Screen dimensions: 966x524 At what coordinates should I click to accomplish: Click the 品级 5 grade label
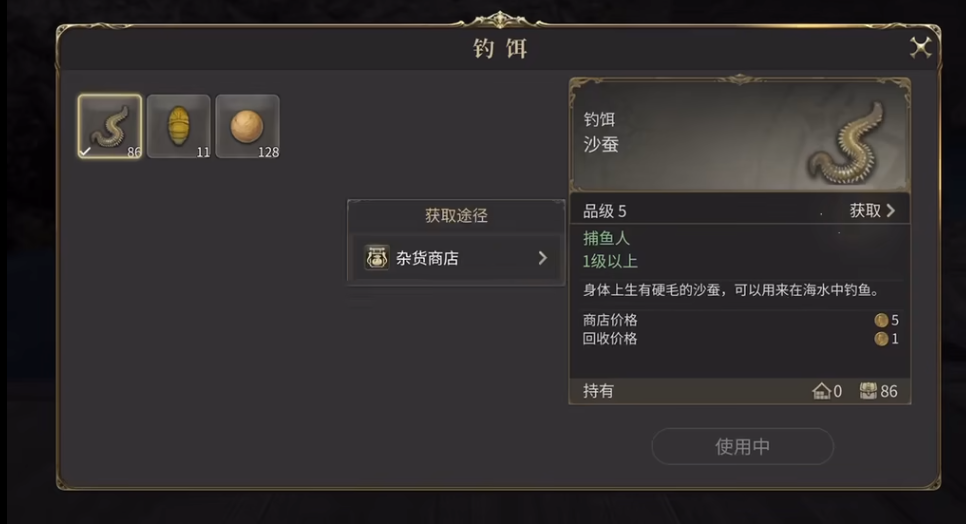tap(604, 211)
